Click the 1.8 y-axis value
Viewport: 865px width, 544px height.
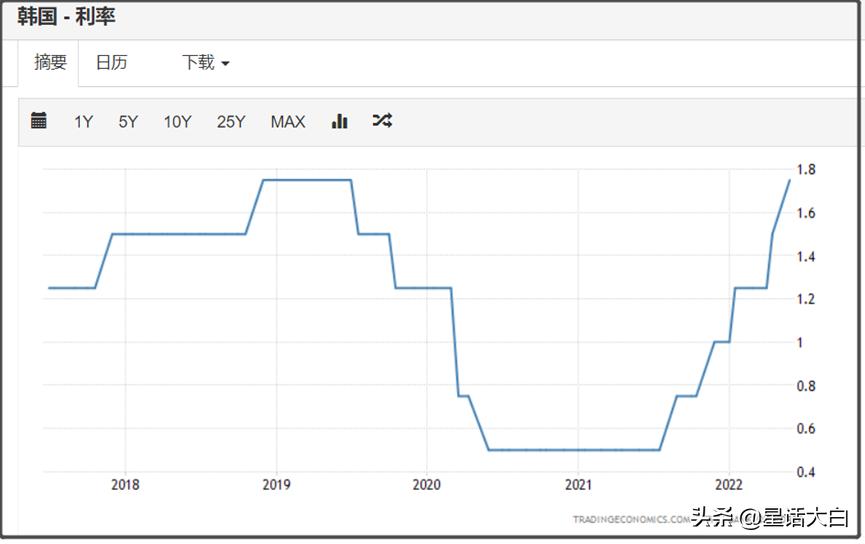806,170
